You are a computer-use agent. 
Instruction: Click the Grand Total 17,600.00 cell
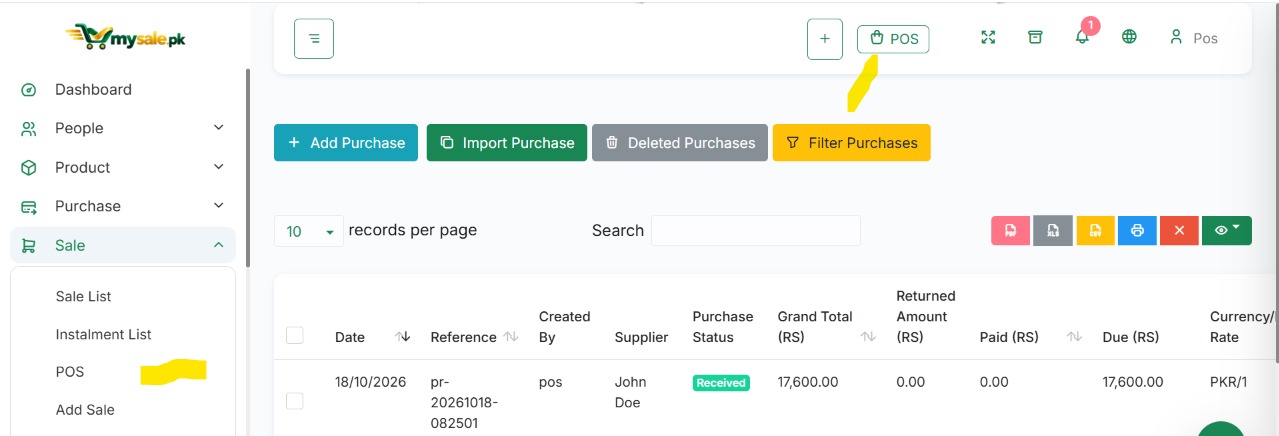pyautogui.click(x=808, y=382)
